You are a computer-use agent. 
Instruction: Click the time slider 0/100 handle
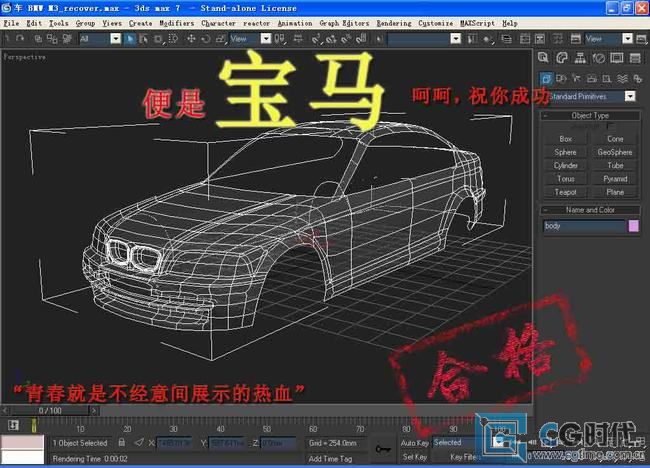(x=50, y=411)
